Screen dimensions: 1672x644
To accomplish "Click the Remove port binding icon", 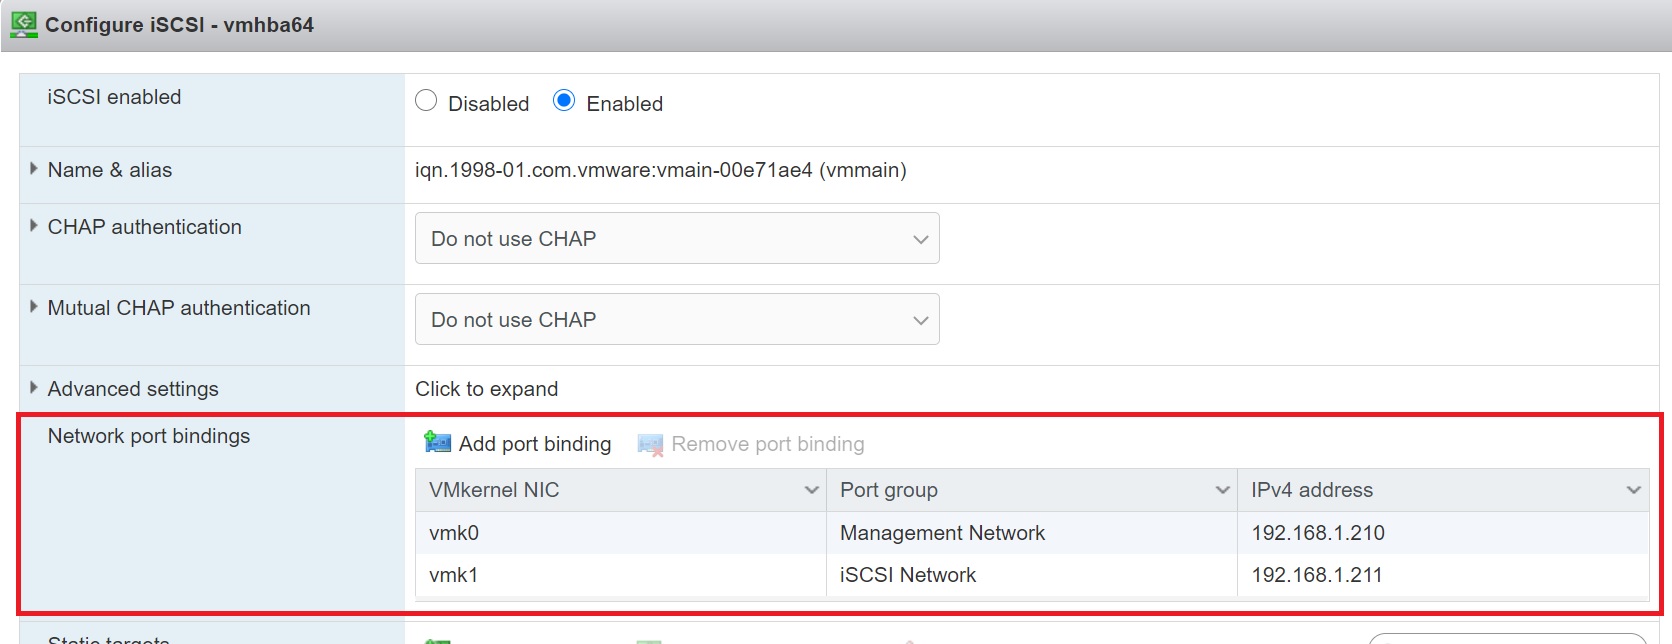I will click(650, 444).
